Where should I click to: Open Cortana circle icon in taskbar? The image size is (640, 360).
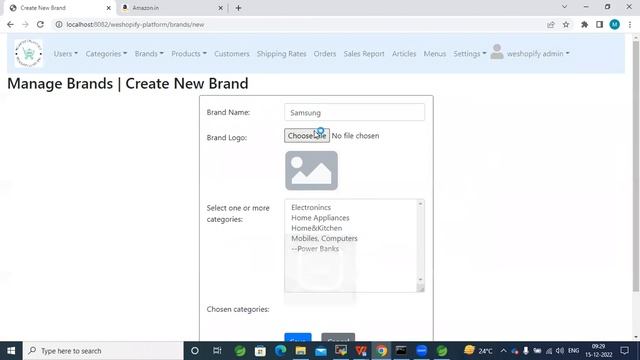tap(195, 351)
